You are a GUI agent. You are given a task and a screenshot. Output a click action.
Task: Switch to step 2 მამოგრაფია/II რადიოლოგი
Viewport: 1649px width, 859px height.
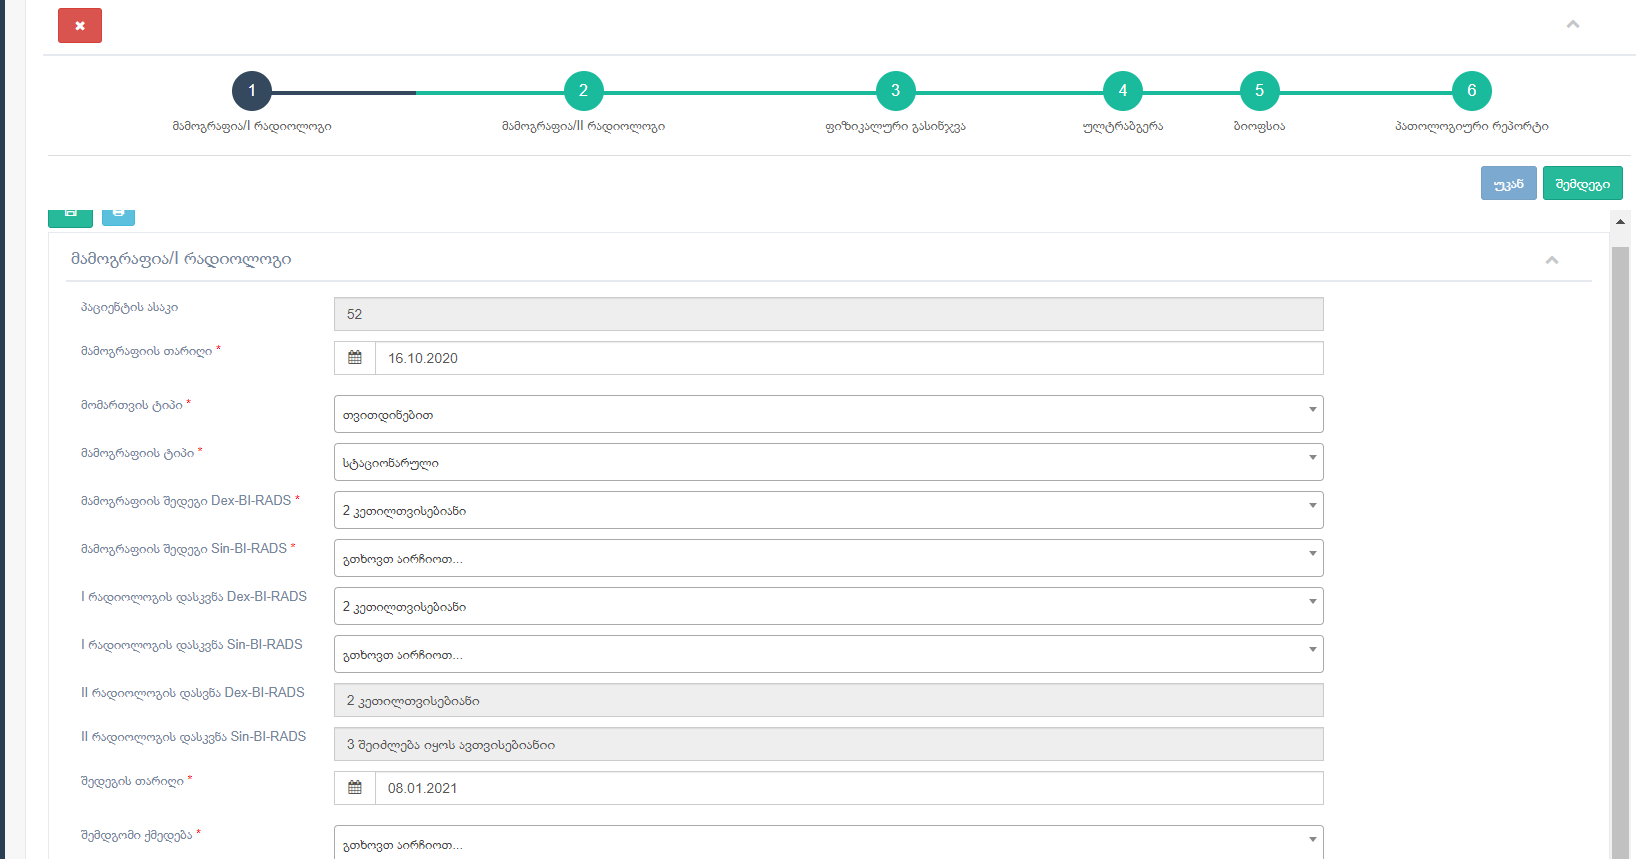pos(583,91)
